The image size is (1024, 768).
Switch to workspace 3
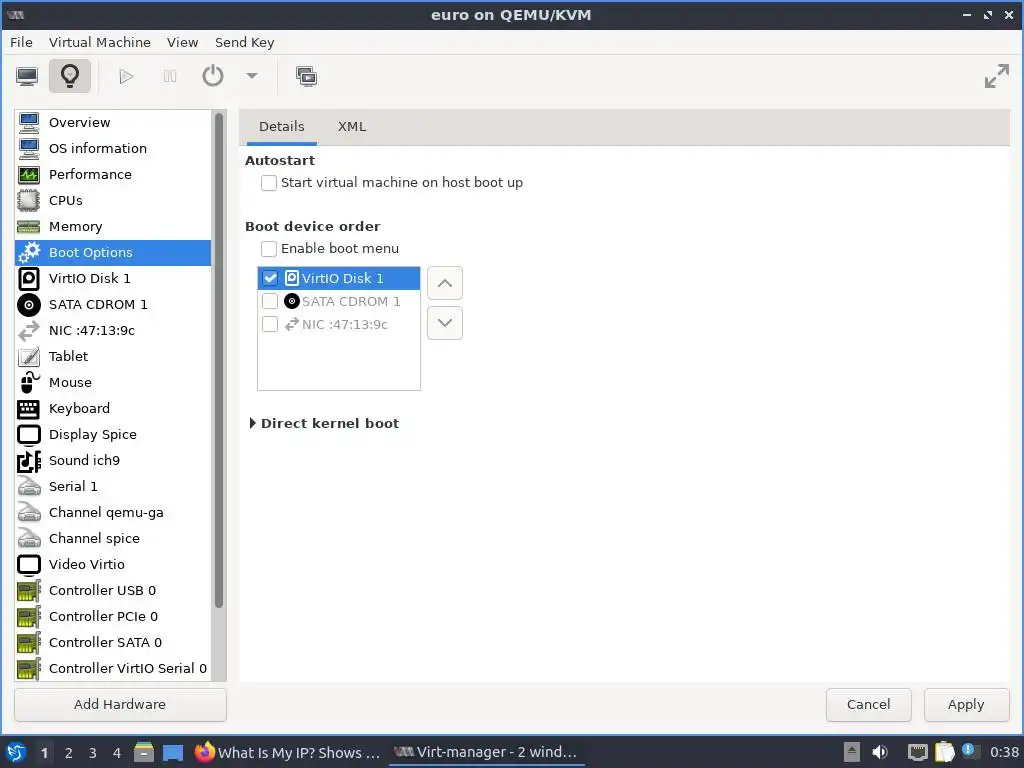[93, 753]
